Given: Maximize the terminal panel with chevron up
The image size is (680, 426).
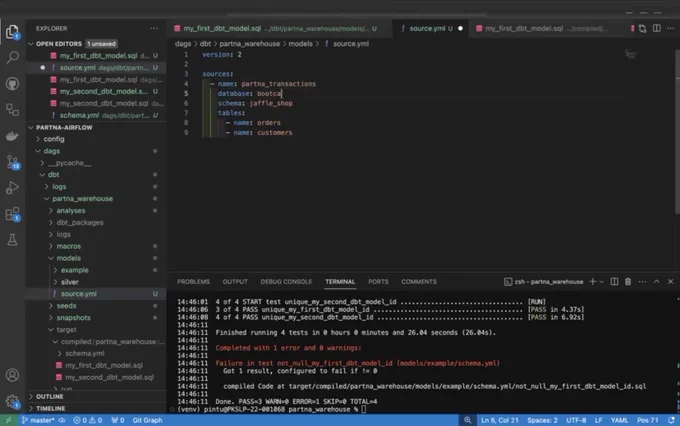Looking at the screenshot, I should (x=657, y=282).
